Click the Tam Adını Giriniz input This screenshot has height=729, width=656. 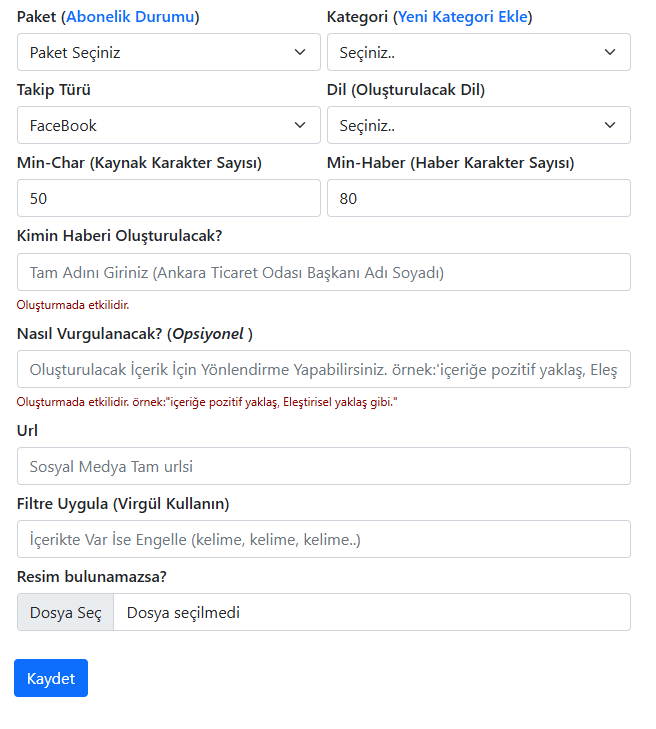(324, 272)
